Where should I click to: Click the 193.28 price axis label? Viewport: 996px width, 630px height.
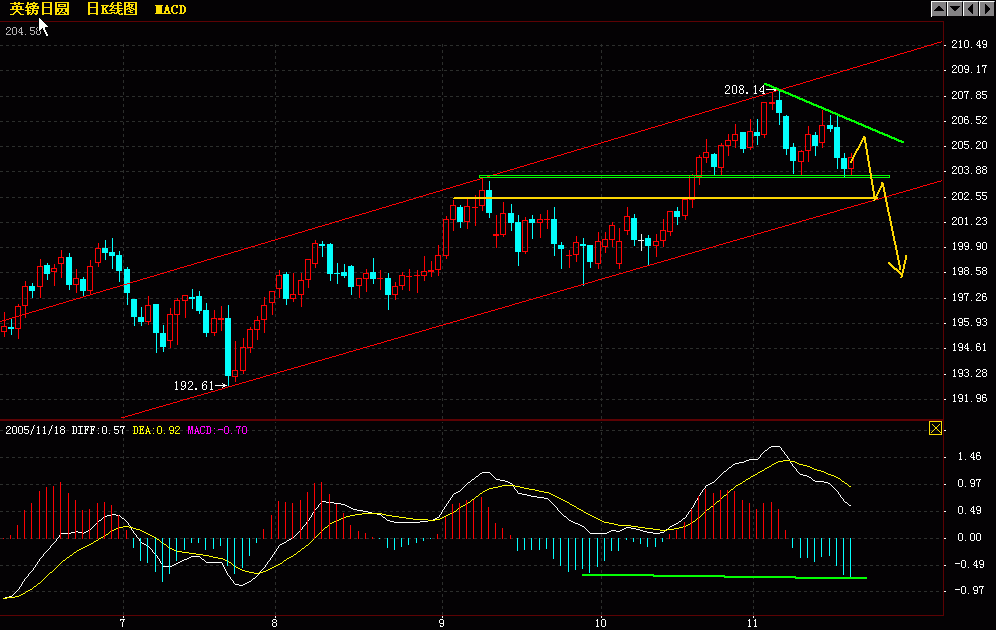click(x=969, y=373)
